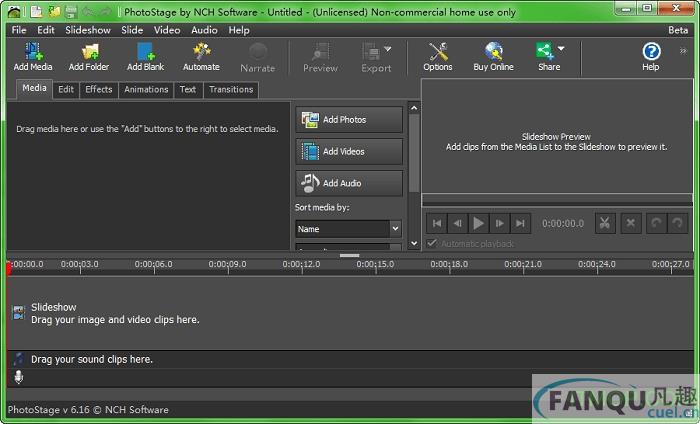Click the red playhead cursor on timeline
This screenshot has height=424, width=700.
[8, 269]
